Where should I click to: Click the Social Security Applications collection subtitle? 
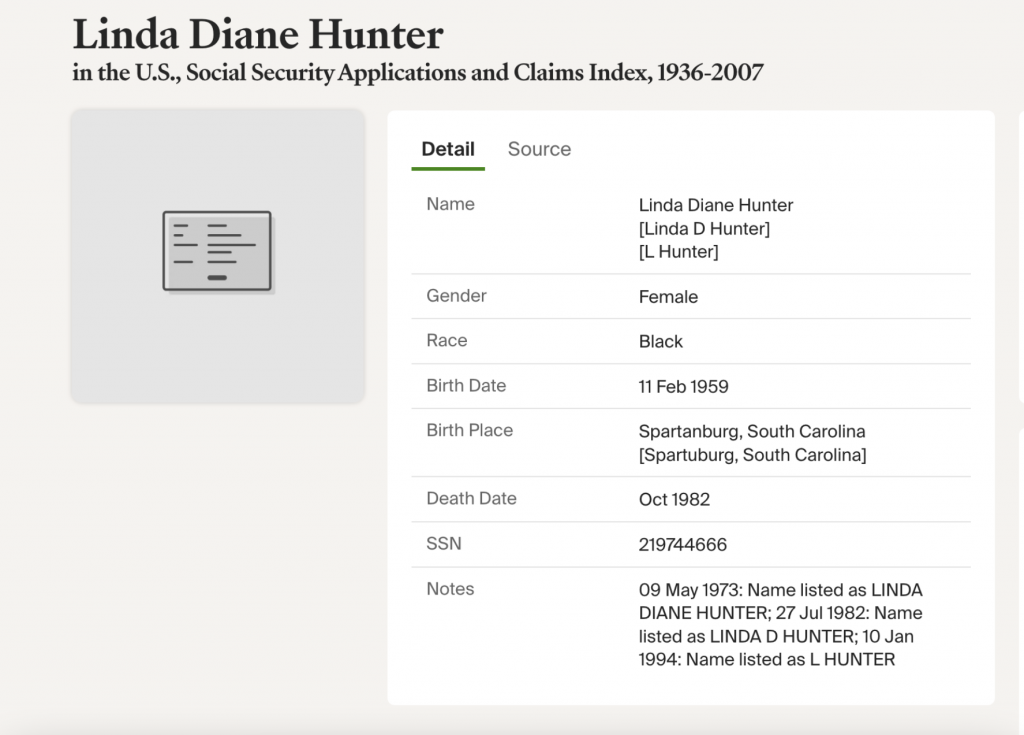417,73
